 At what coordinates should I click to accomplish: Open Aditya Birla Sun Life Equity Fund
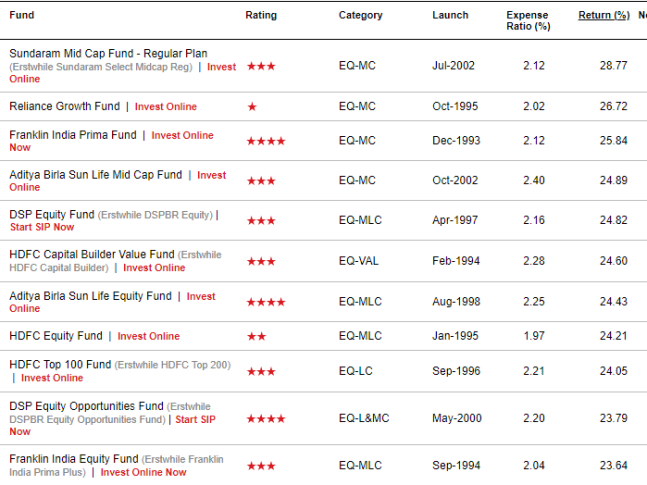point(90,296)
